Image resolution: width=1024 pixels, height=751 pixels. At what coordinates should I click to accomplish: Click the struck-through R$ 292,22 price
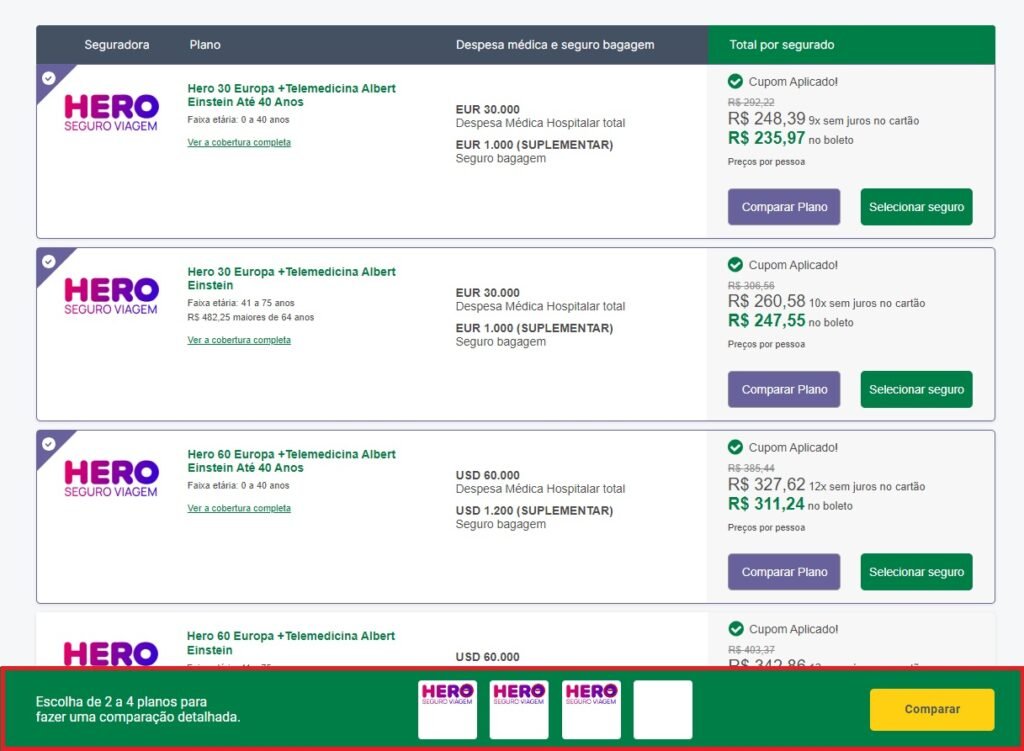pyautogui.click(x=751, y=103)
